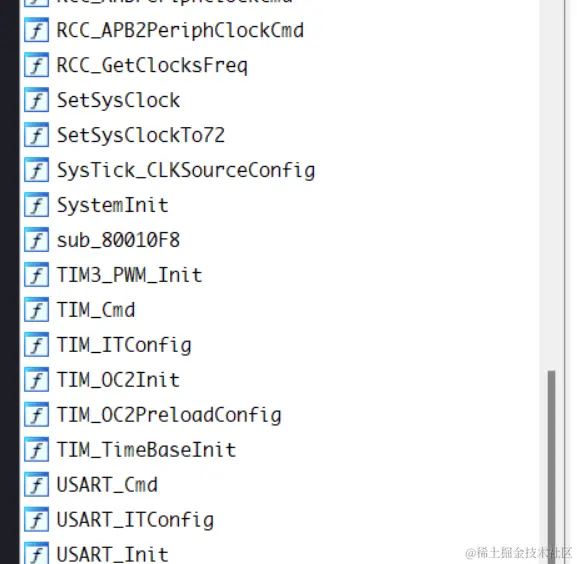Screen dimensions: 577x564
Task: Click function icon beside RCC_APB2PeriphClockCmd
Action: (36, 30)
